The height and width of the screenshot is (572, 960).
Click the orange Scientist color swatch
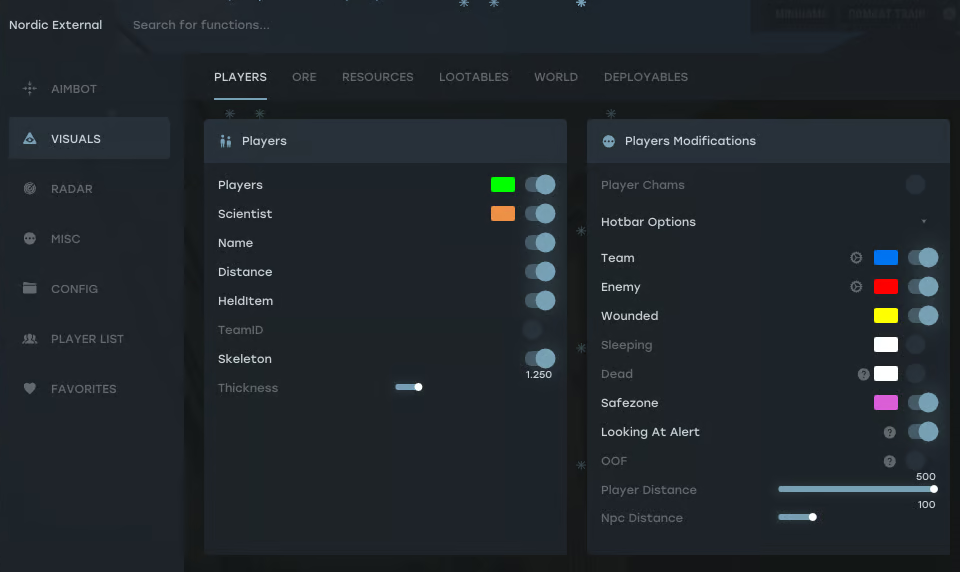point(503,213)
